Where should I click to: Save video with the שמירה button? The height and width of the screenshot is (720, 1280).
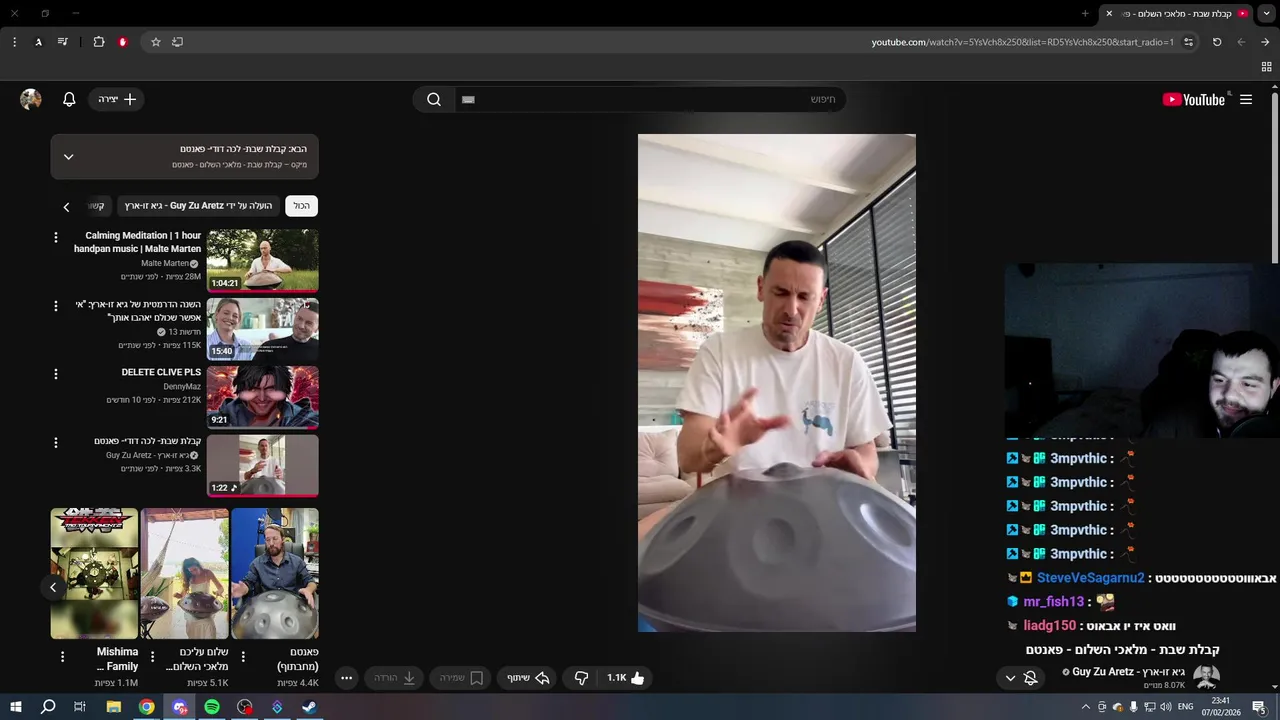tap(461, 677)
